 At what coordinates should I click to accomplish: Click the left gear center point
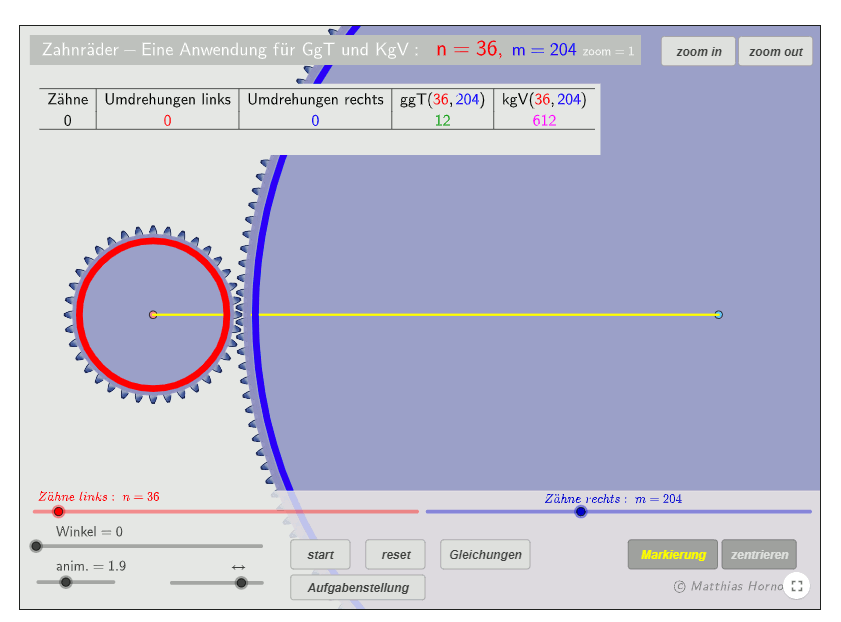tap(153, 314)
